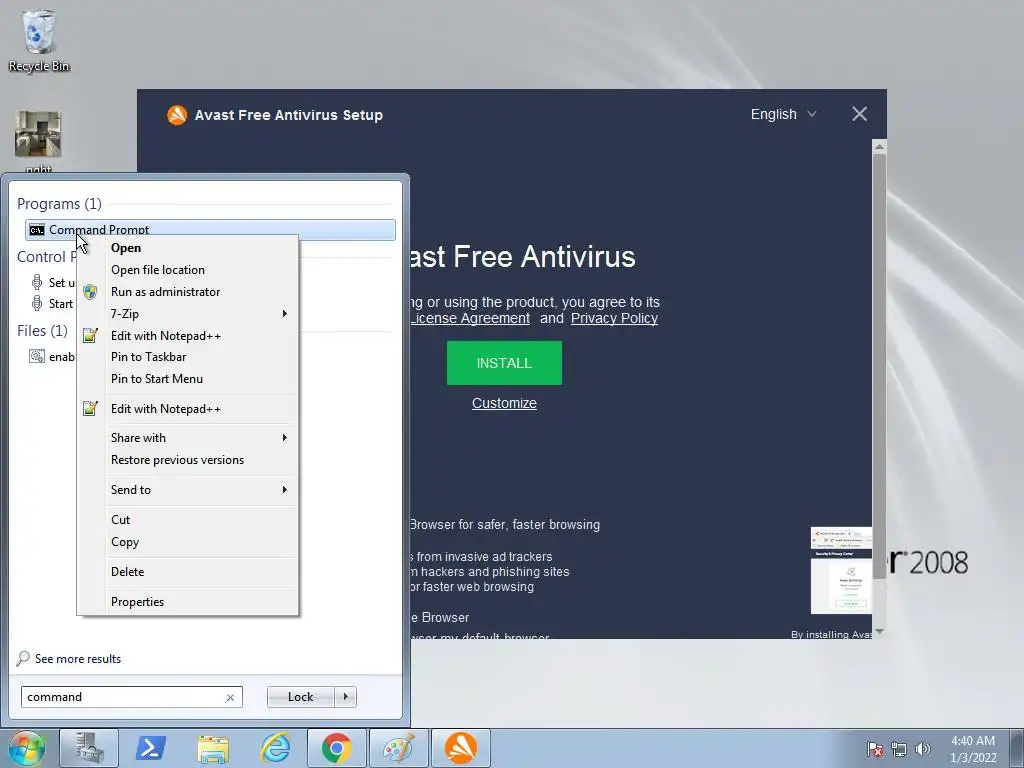This screenshot has height=768, width=1024.
Task: Open Server Manager from the taskbar
Action: [x=89, y=748]
